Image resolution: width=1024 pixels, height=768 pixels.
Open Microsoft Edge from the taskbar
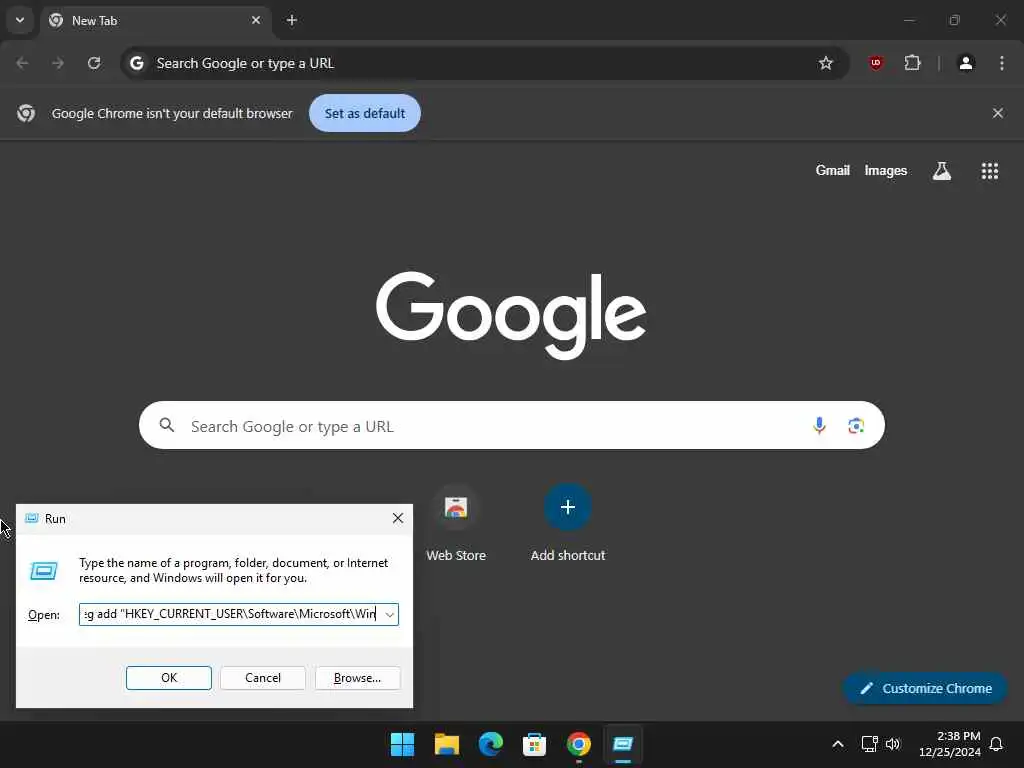point(490,744)
